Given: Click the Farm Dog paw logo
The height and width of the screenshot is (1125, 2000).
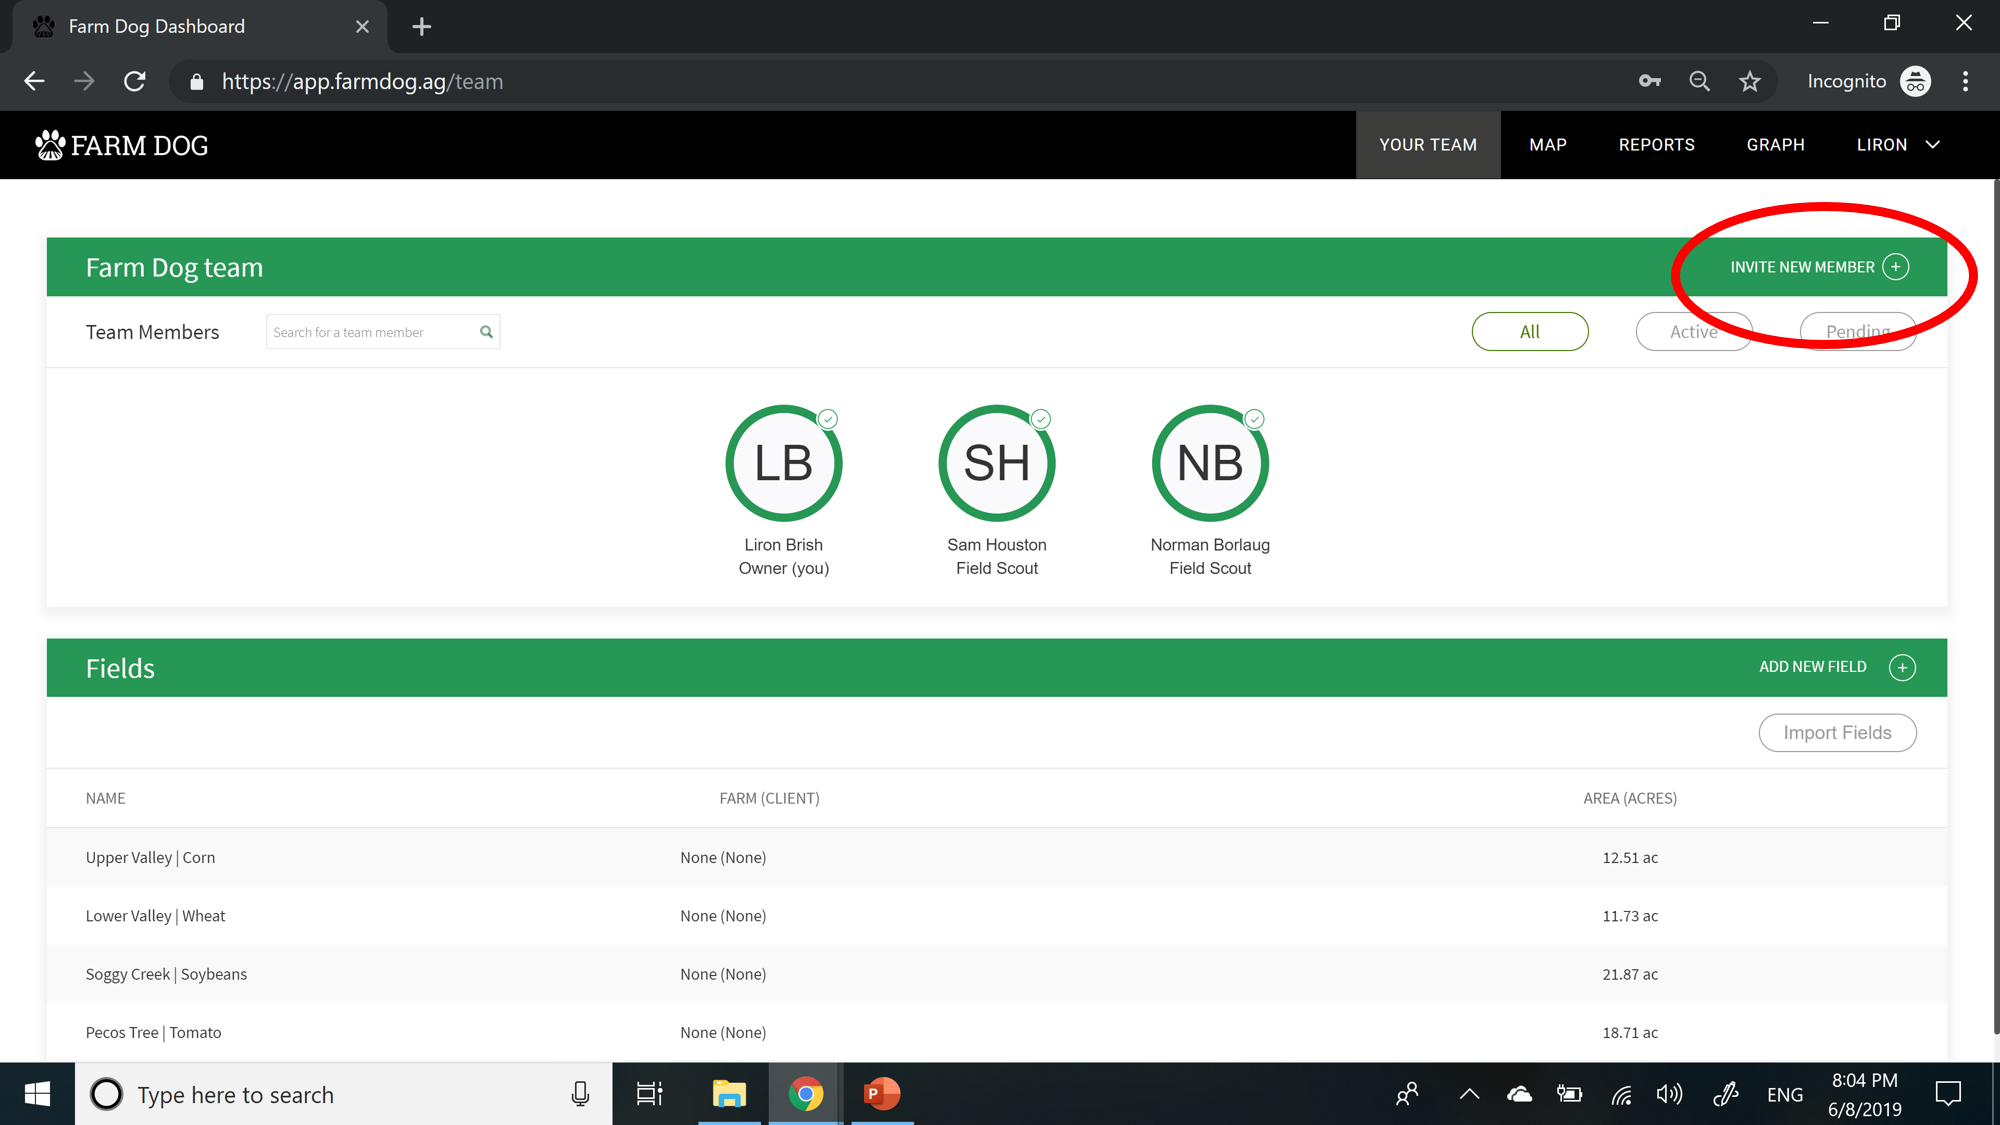Looking at the screenshot, I should (50, 145).
